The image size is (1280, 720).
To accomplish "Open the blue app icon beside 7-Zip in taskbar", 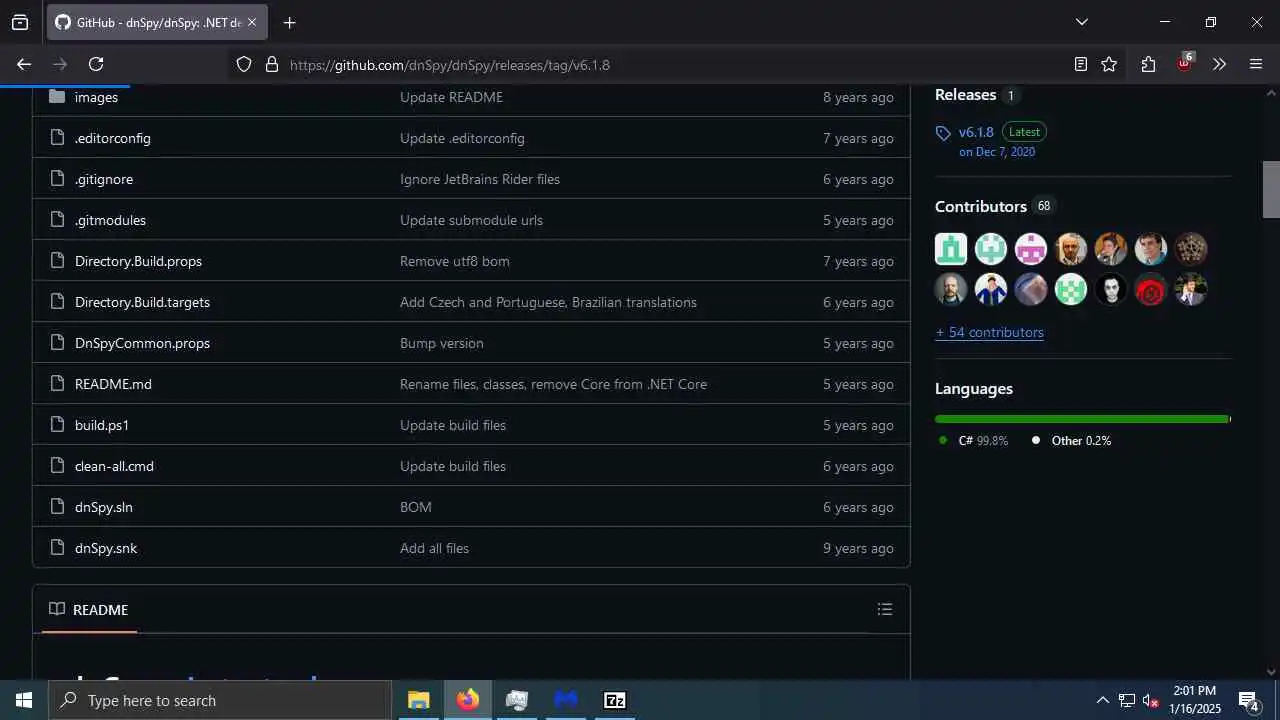I will tap(566, 700).
